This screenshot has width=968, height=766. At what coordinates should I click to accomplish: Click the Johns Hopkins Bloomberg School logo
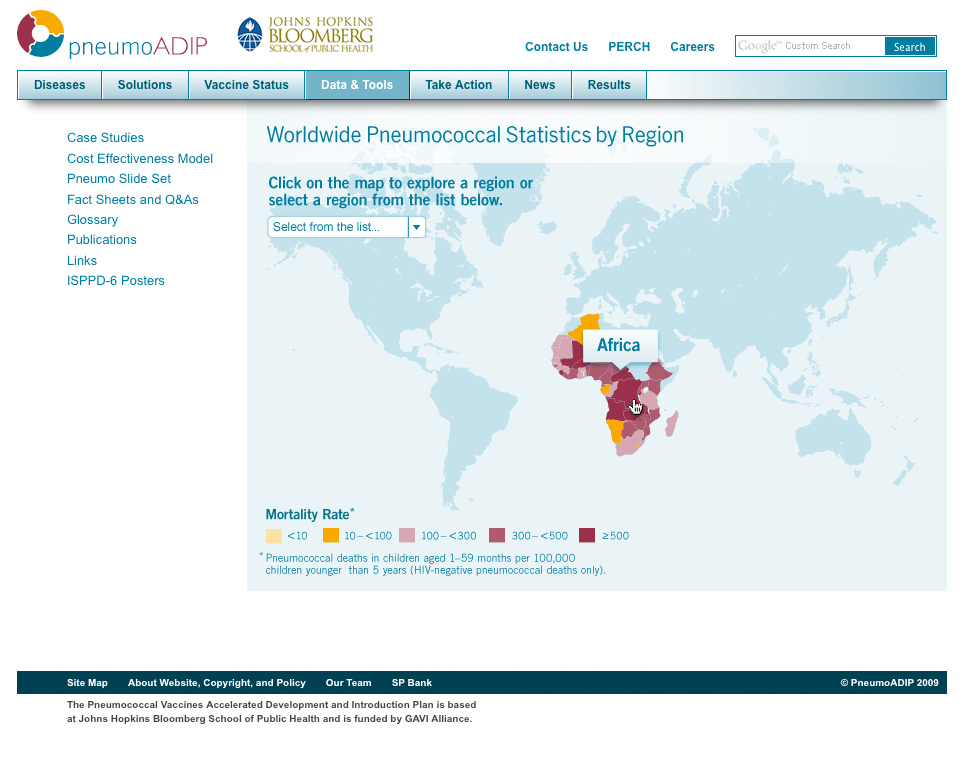click(x=305, y=35)
